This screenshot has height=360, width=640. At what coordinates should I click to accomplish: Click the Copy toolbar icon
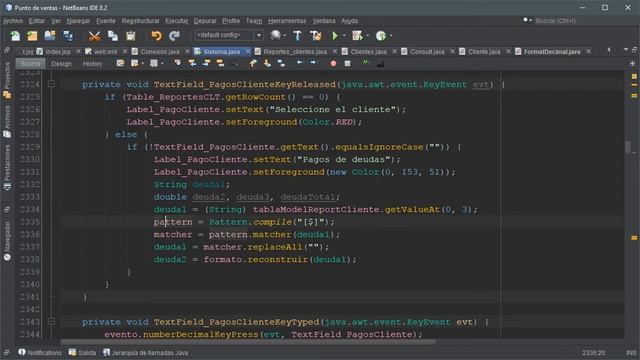pyautogui.click(x=113, y=36)
